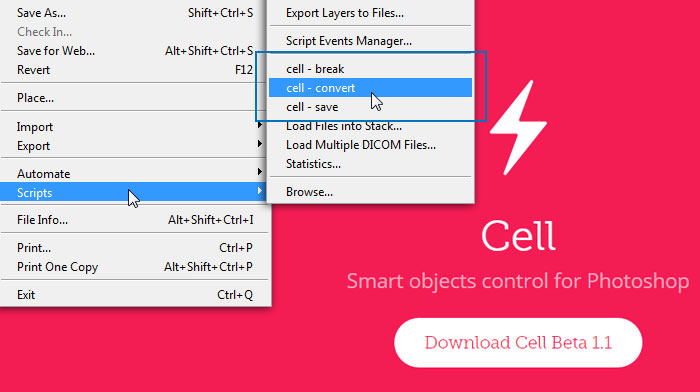
Task: Expand the Import submenu
Action: 134,127
